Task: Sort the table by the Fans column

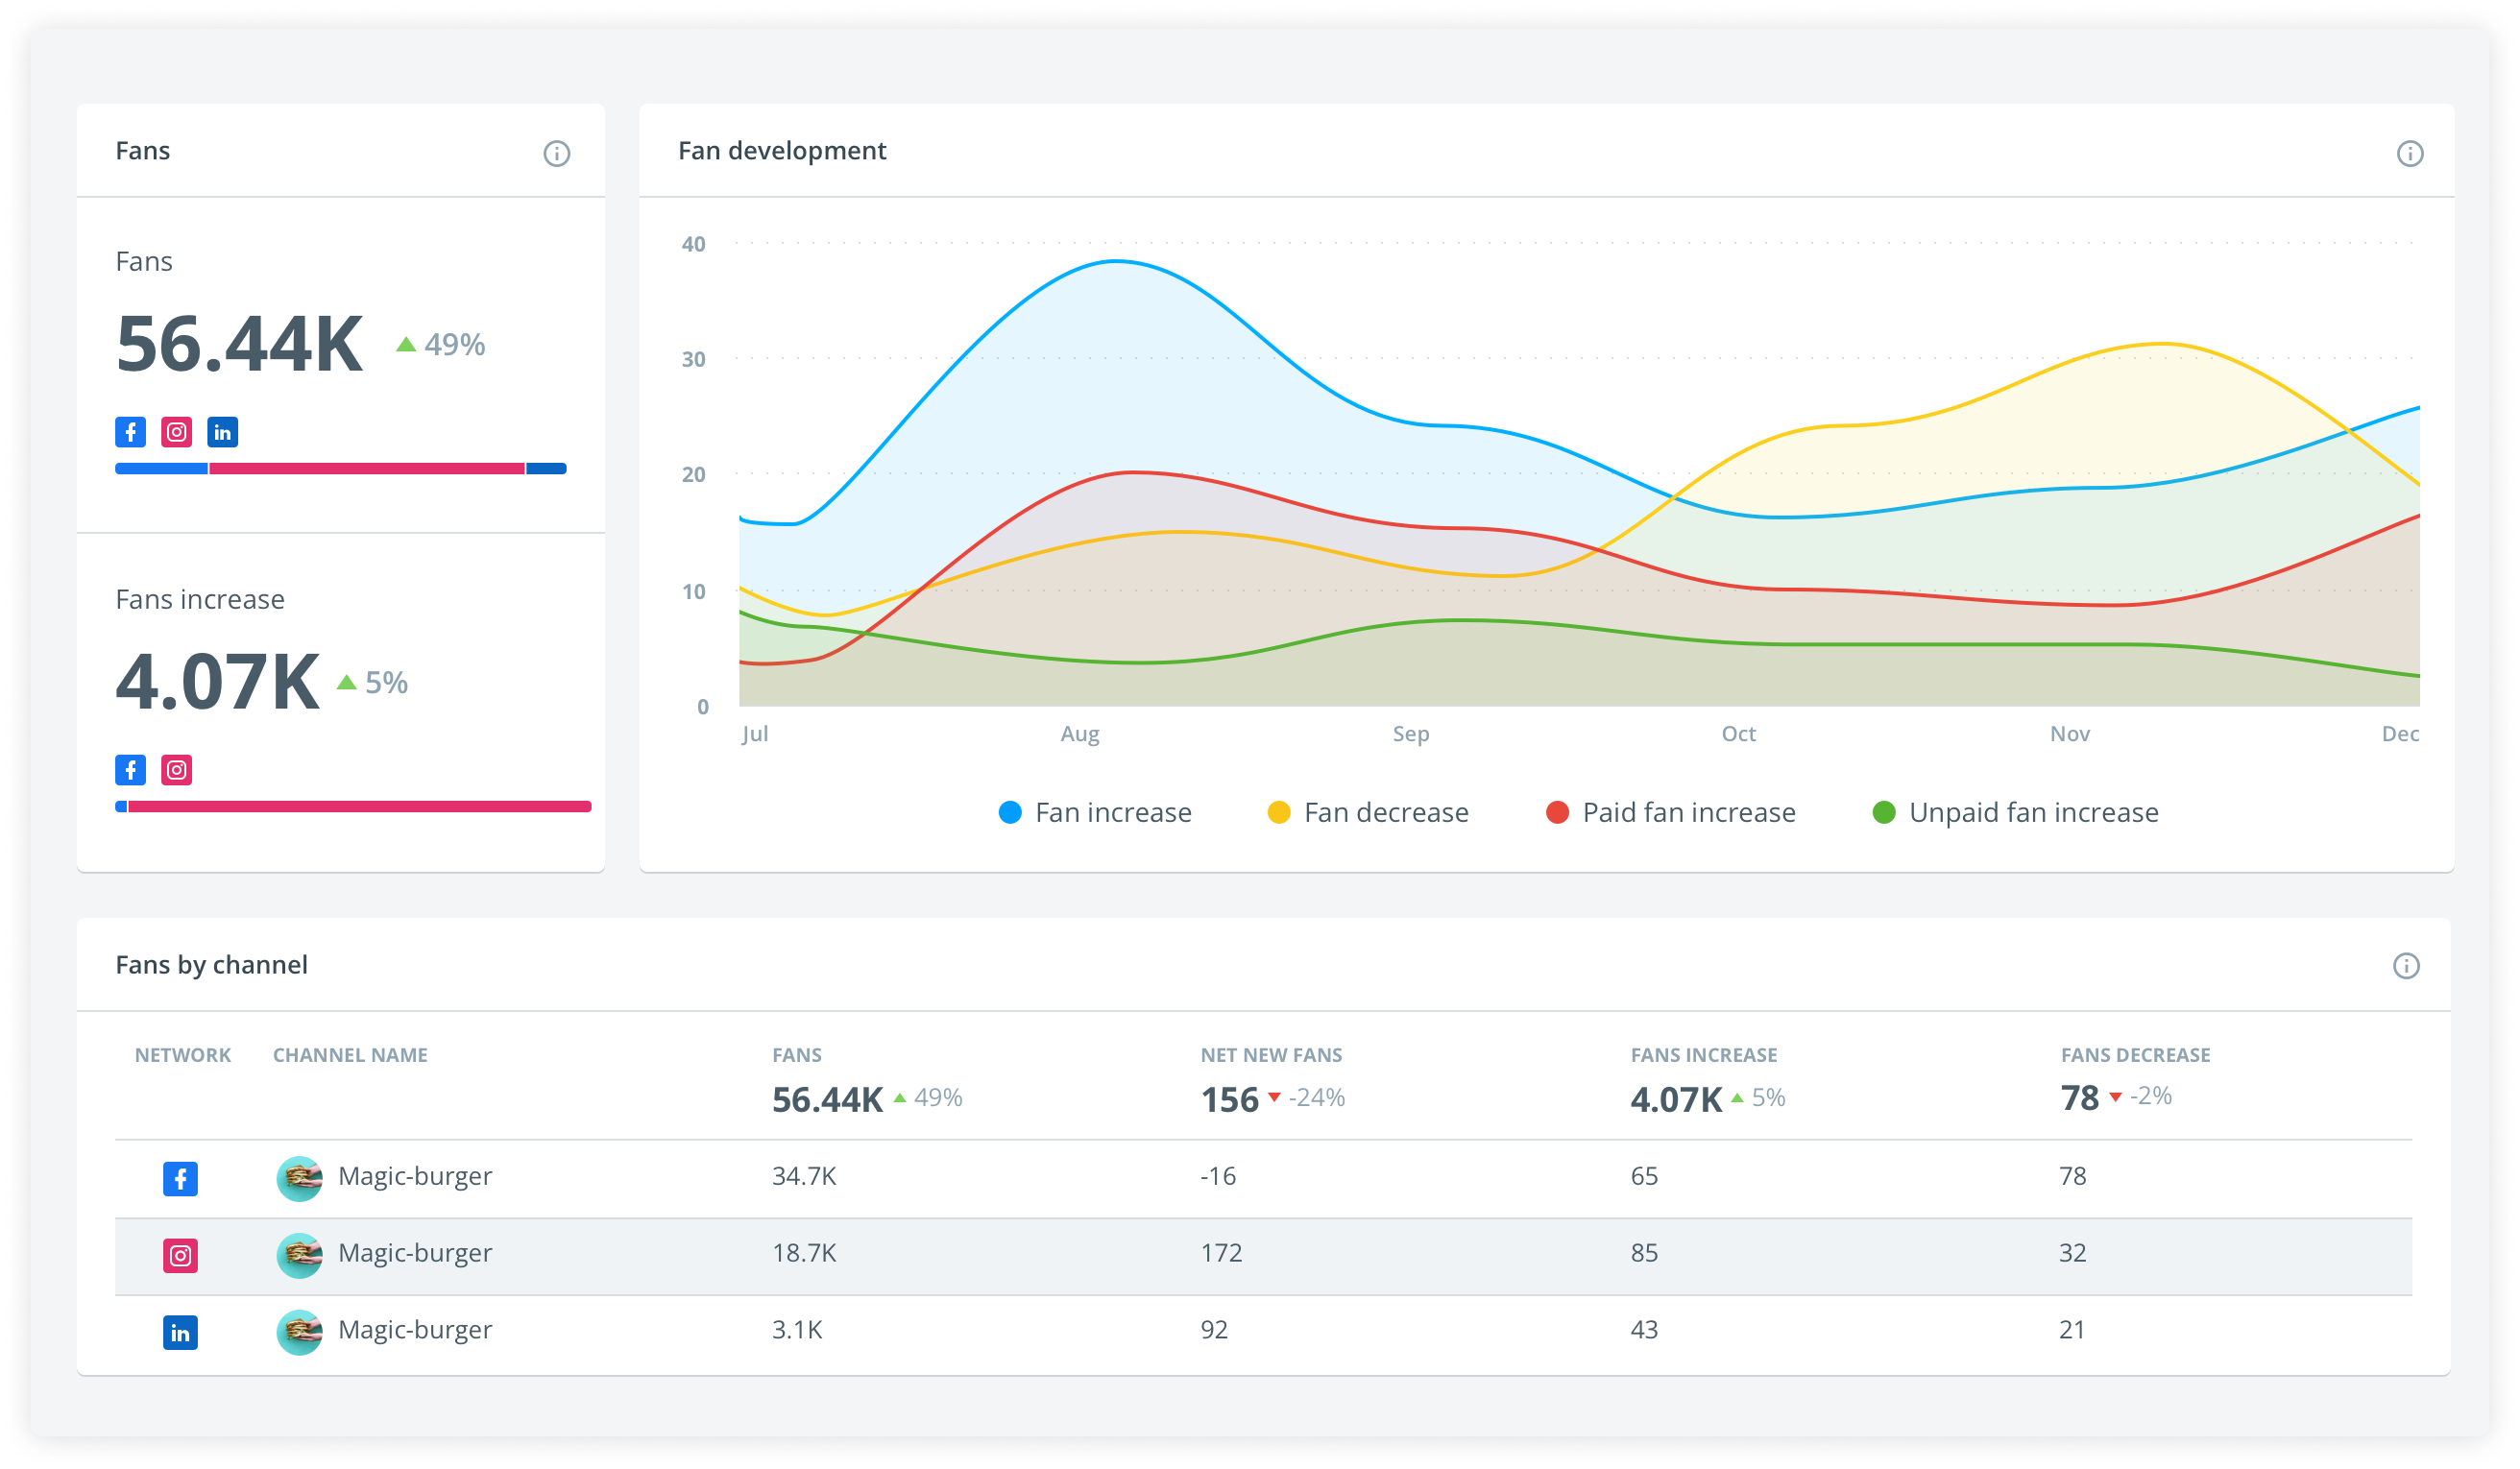Action: [x=797, y=1055]
